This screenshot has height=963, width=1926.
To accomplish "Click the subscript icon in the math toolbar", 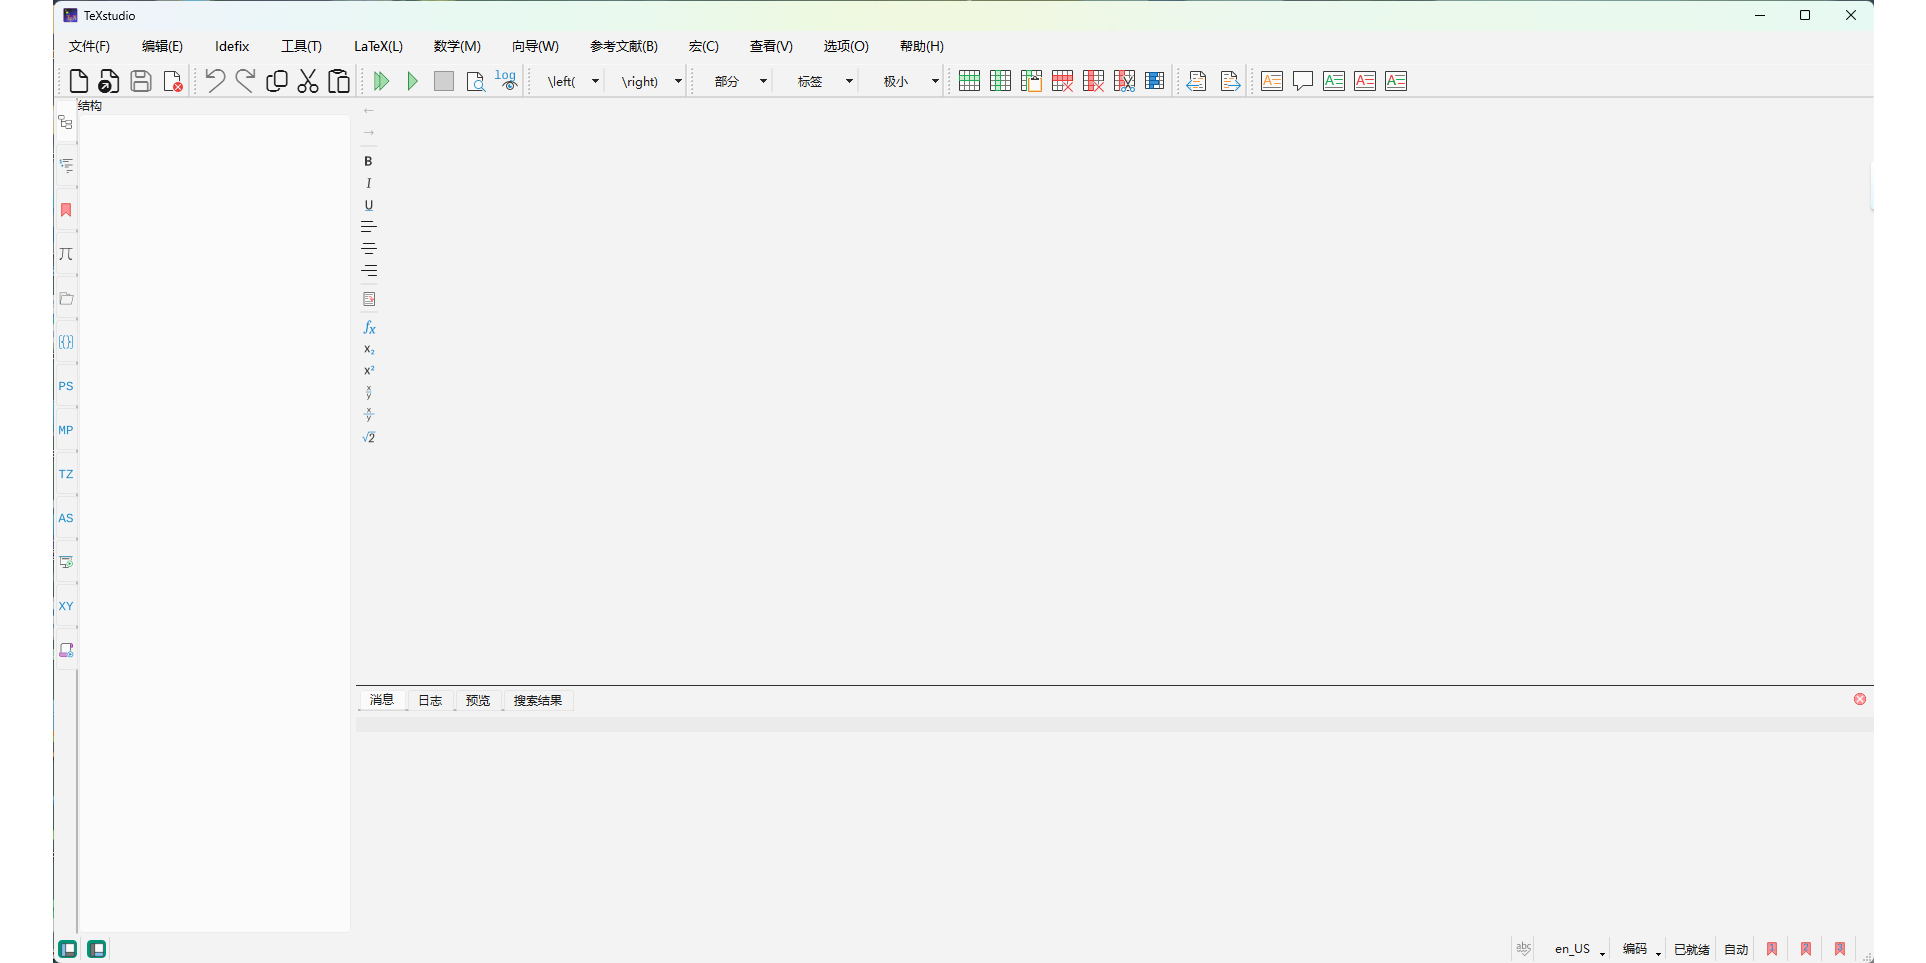I will pyautogui.click(x=369, y=349).
